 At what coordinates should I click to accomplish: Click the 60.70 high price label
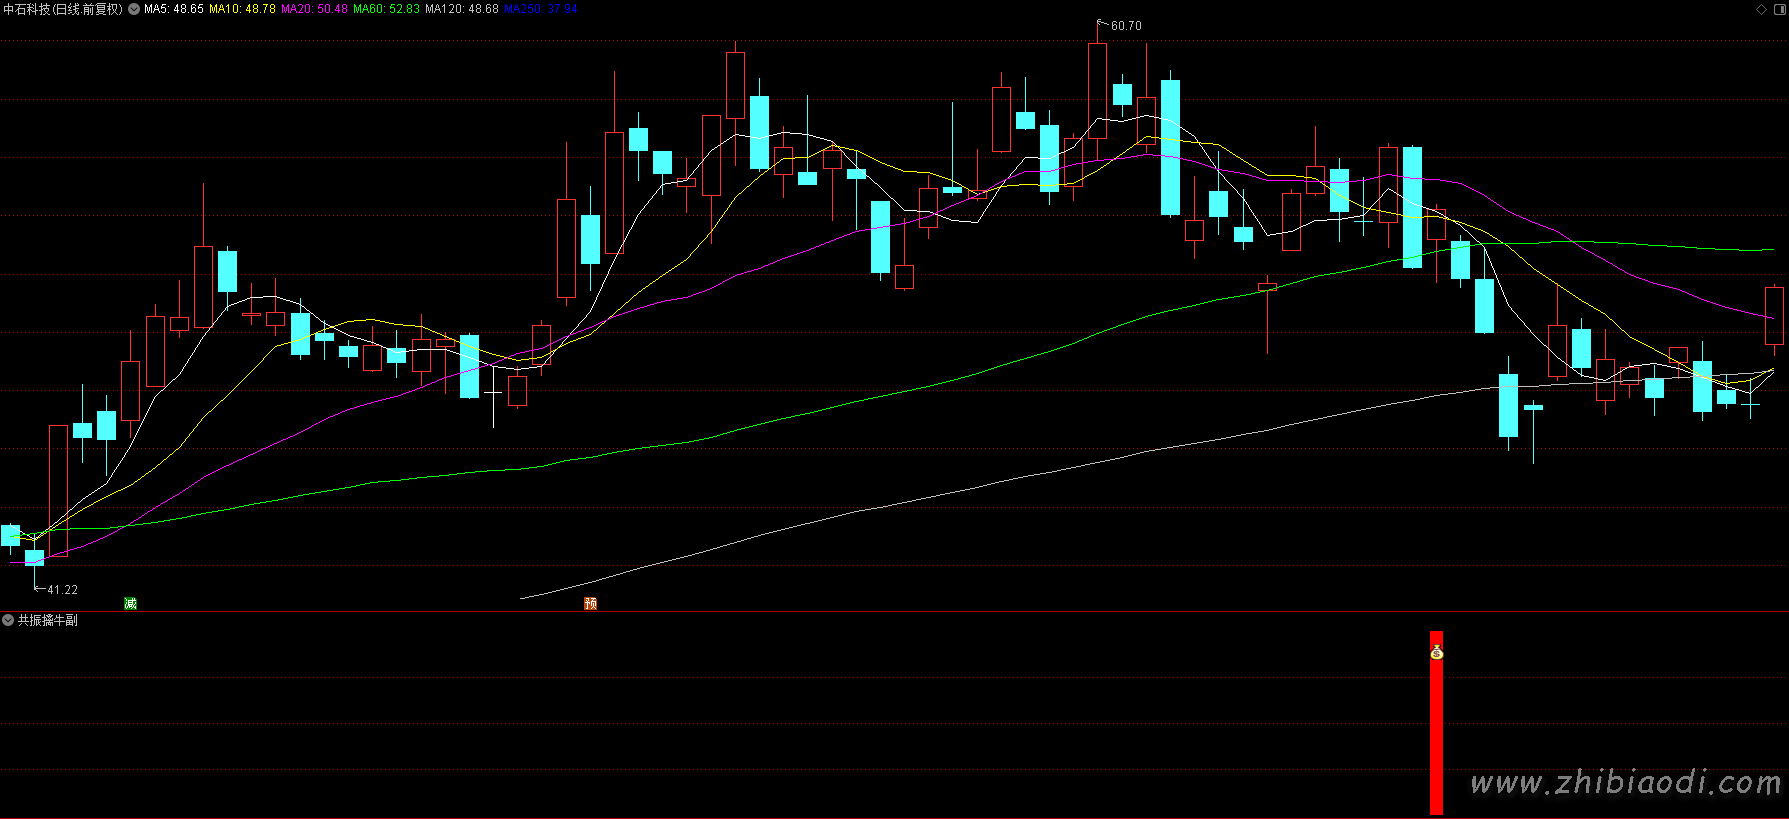[1125, 26]
